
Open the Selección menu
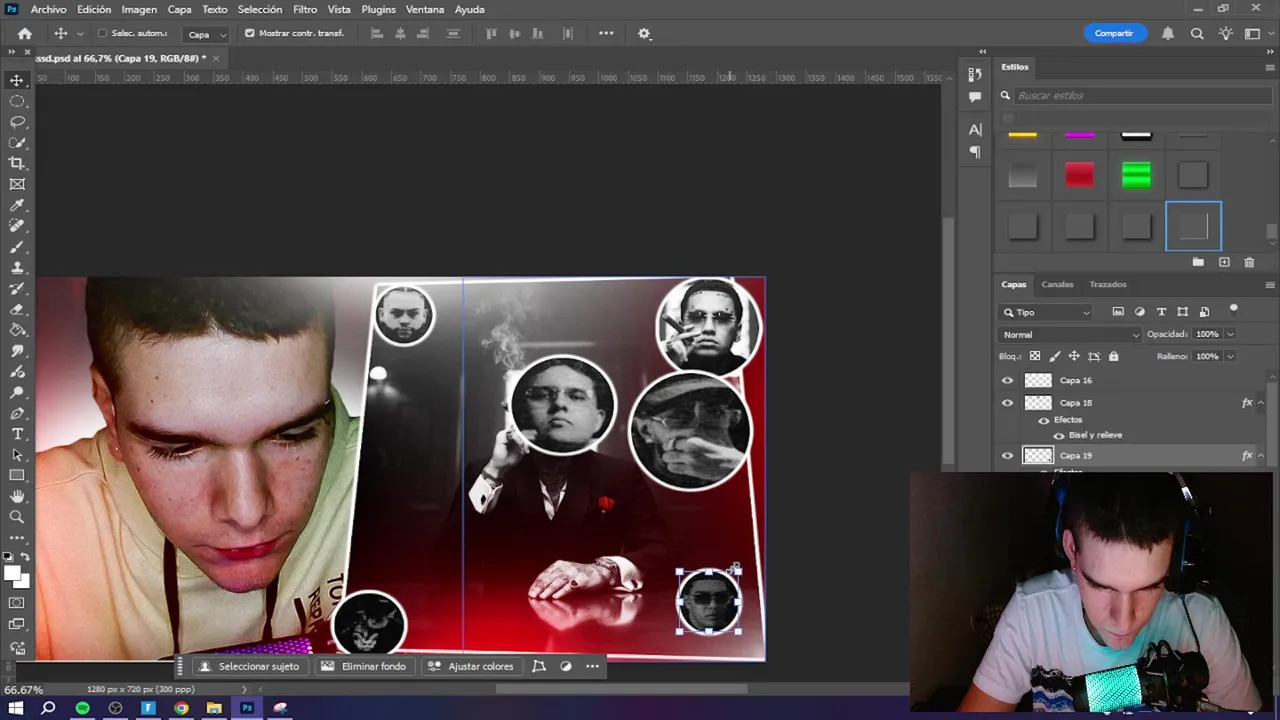pyautogui.click(x=260, y=9)
